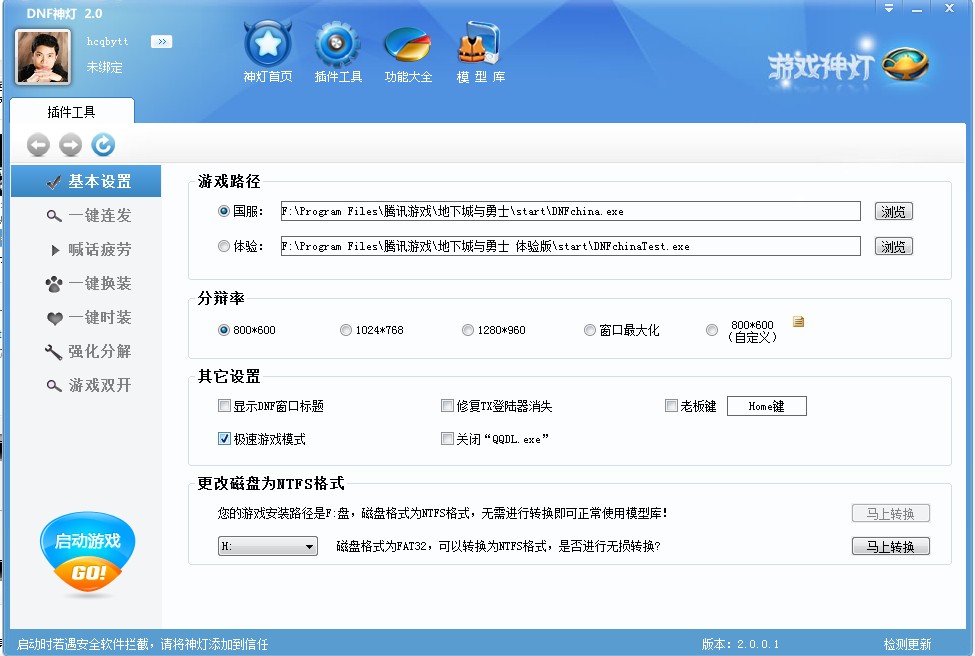Click the 磁盘格式为FAT32 conversion prompt text
Screen dimensions: 975x656
click(498, 546)
